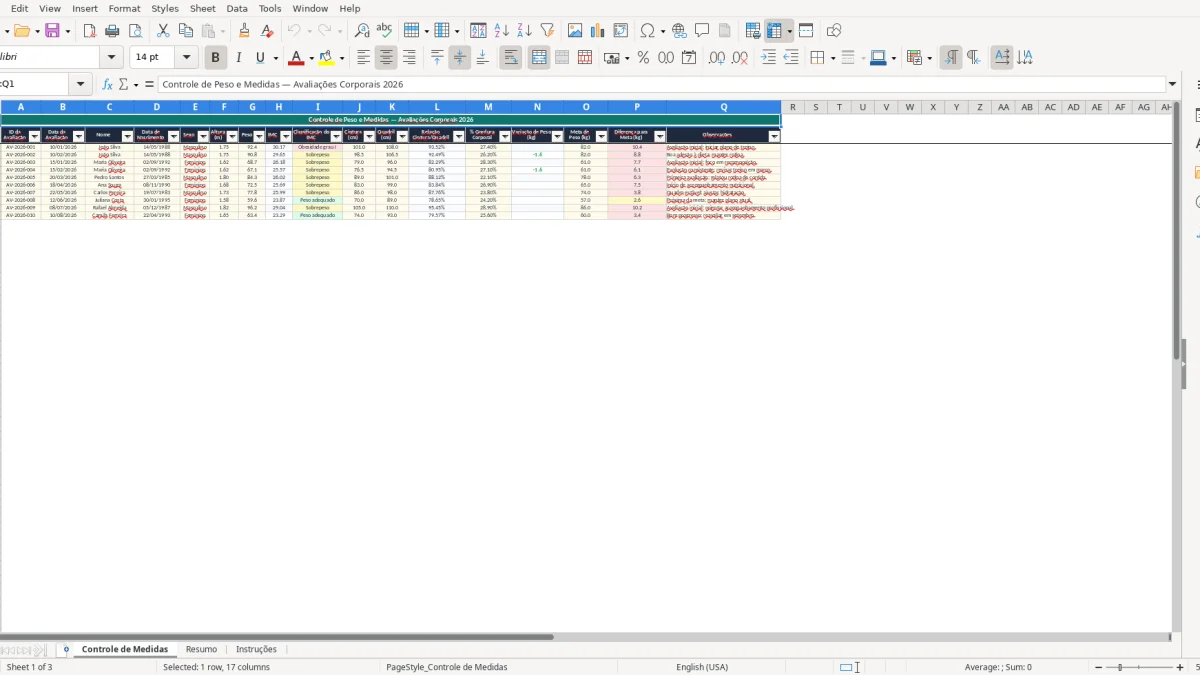1200x675 pixels.
Task: Switch to the Resumo sheet tab
Action: (x=201, y=649)
